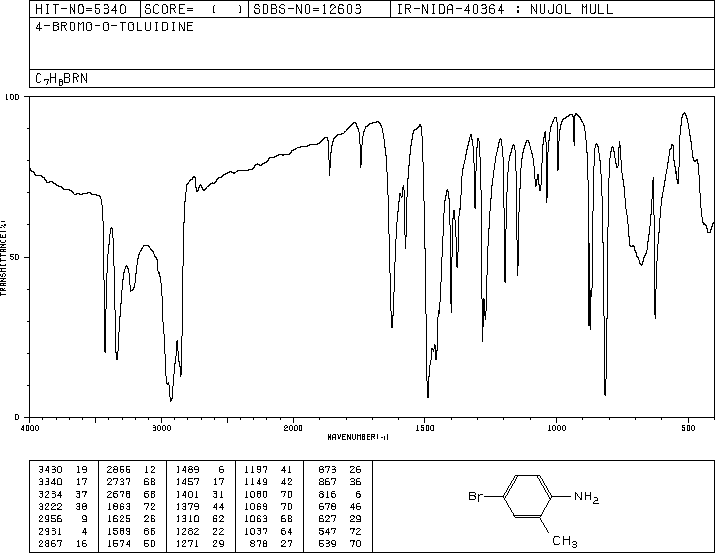The image size is (715, 553).
Task: Click peak table entry 878
Action: [x=259, y=543]
